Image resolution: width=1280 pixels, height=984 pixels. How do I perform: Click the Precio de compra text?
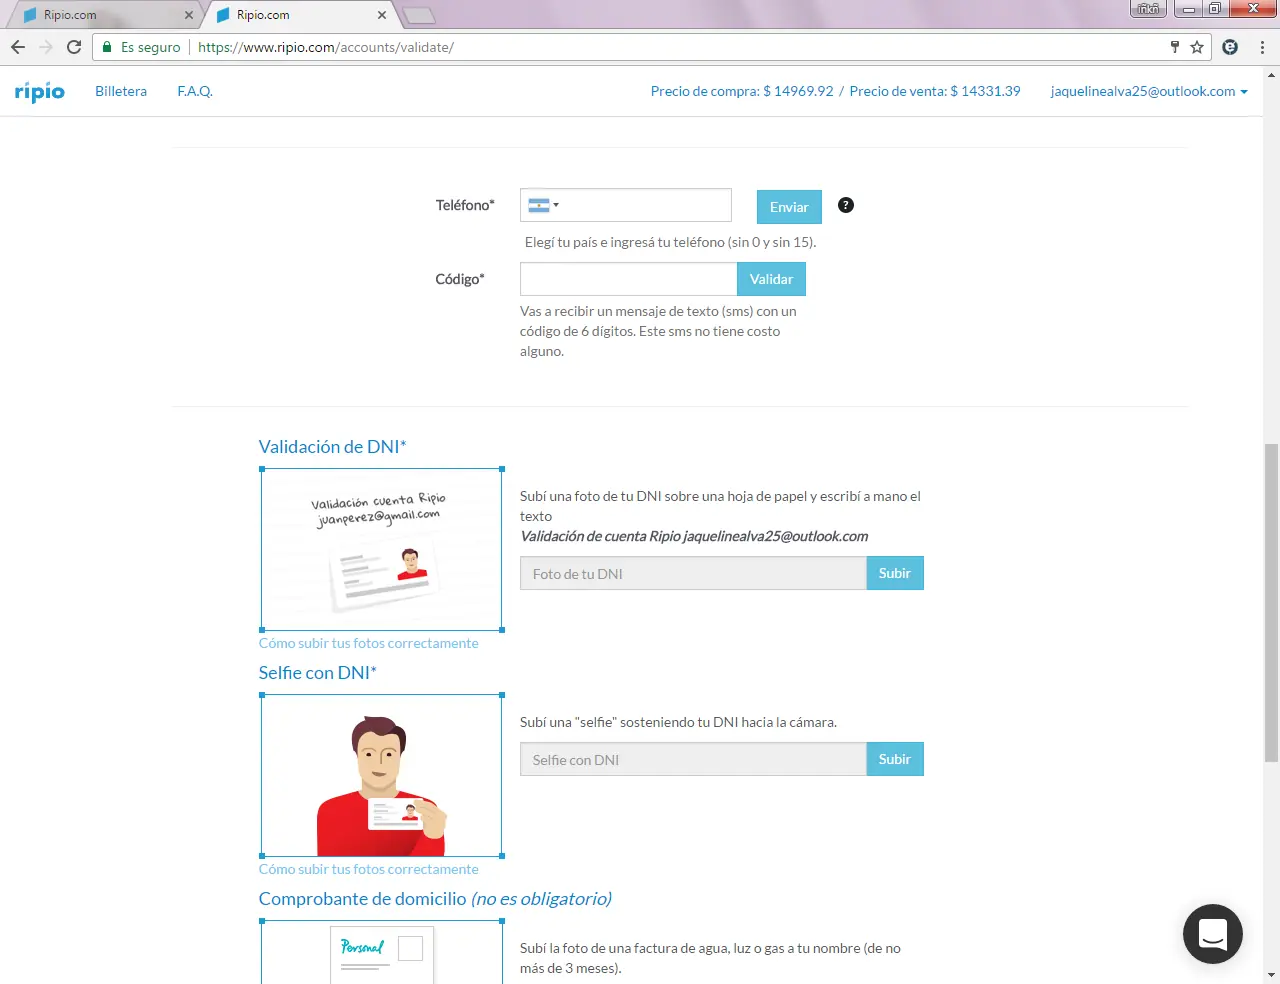[742, 91]
